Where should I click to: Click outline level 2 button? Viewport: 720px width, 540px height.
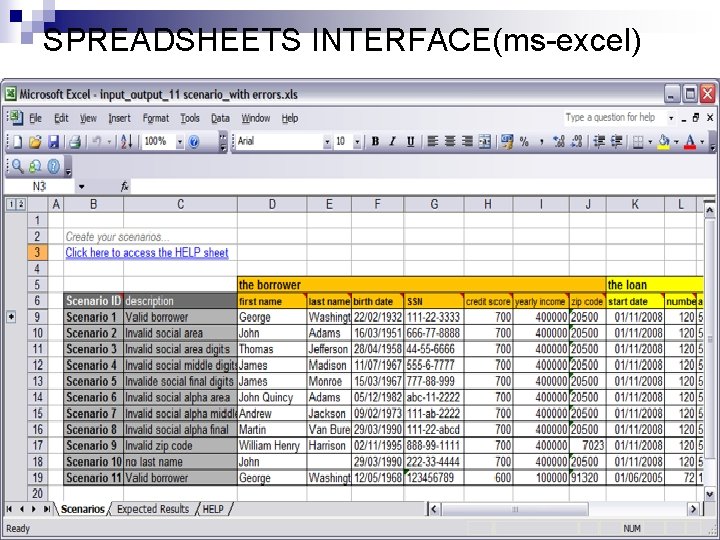21,204
